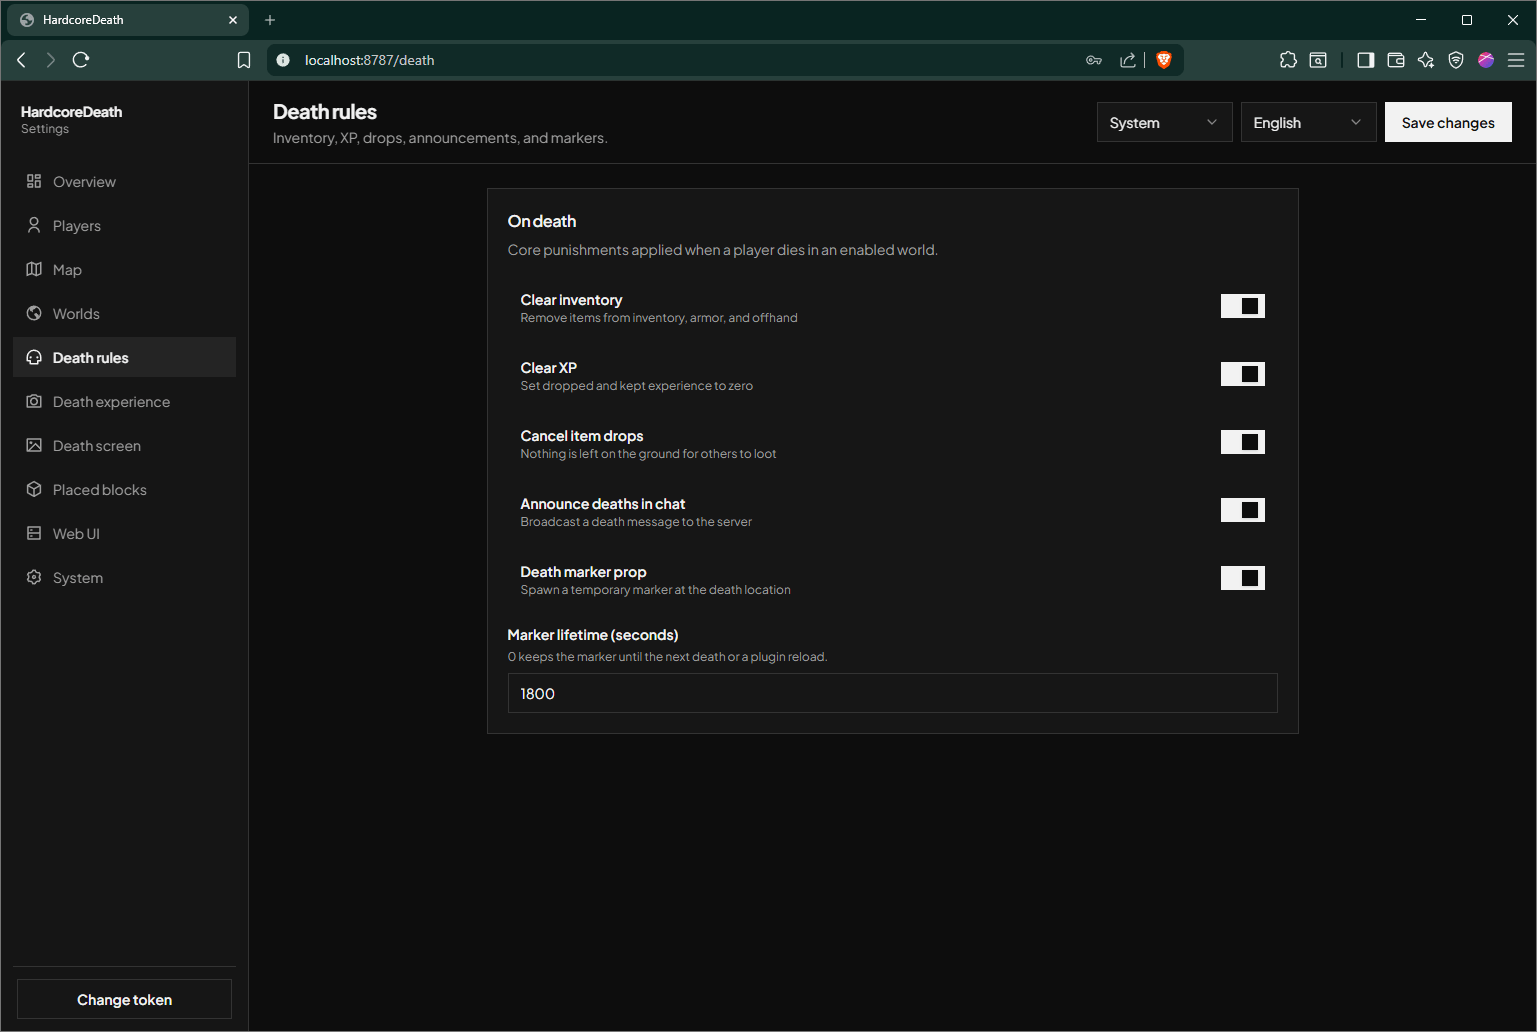This screenshot has width=1537, height=1032.
Task: Open the browser extensions puzzle icon
Action: click(1288, 60)
